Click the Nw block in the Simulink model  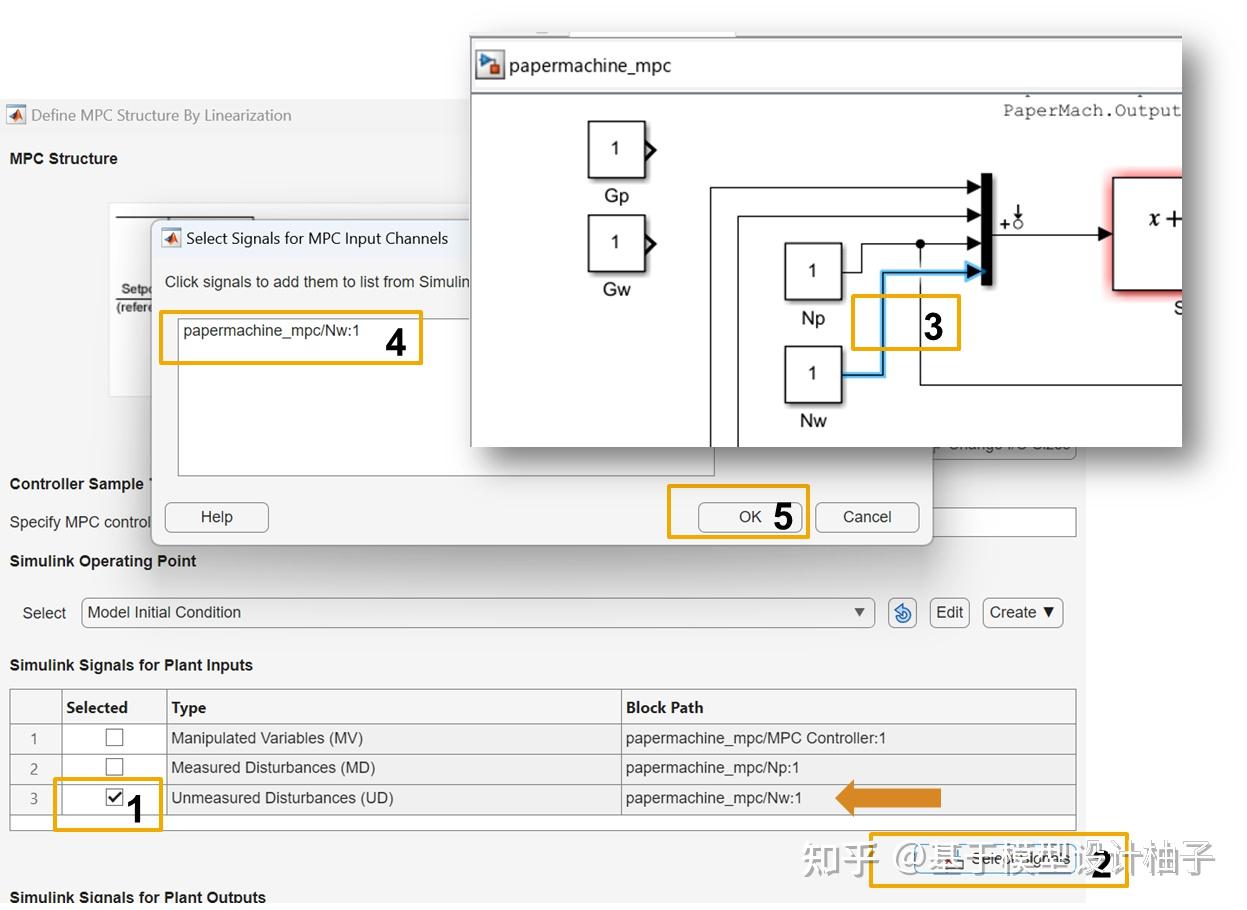click(812, 373)
